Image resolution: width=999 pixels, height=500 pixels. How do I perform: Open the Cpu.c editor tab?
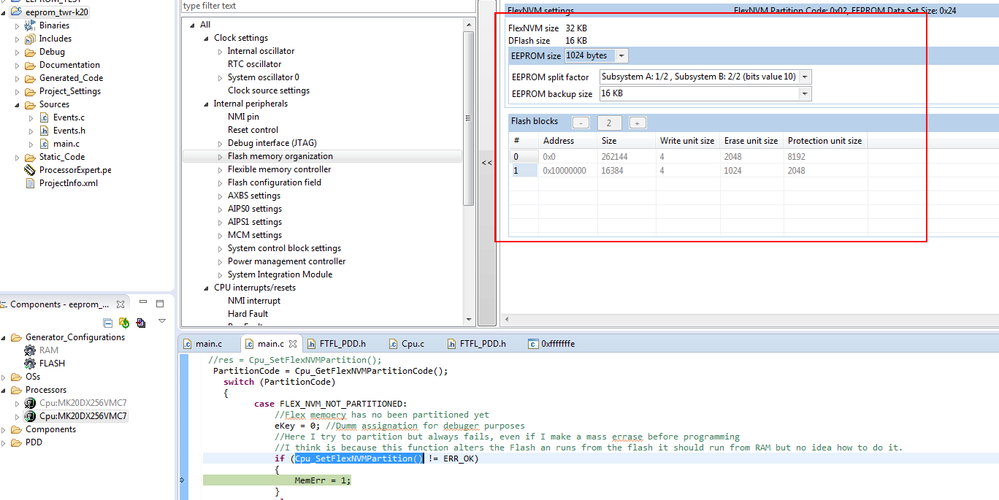406,343
